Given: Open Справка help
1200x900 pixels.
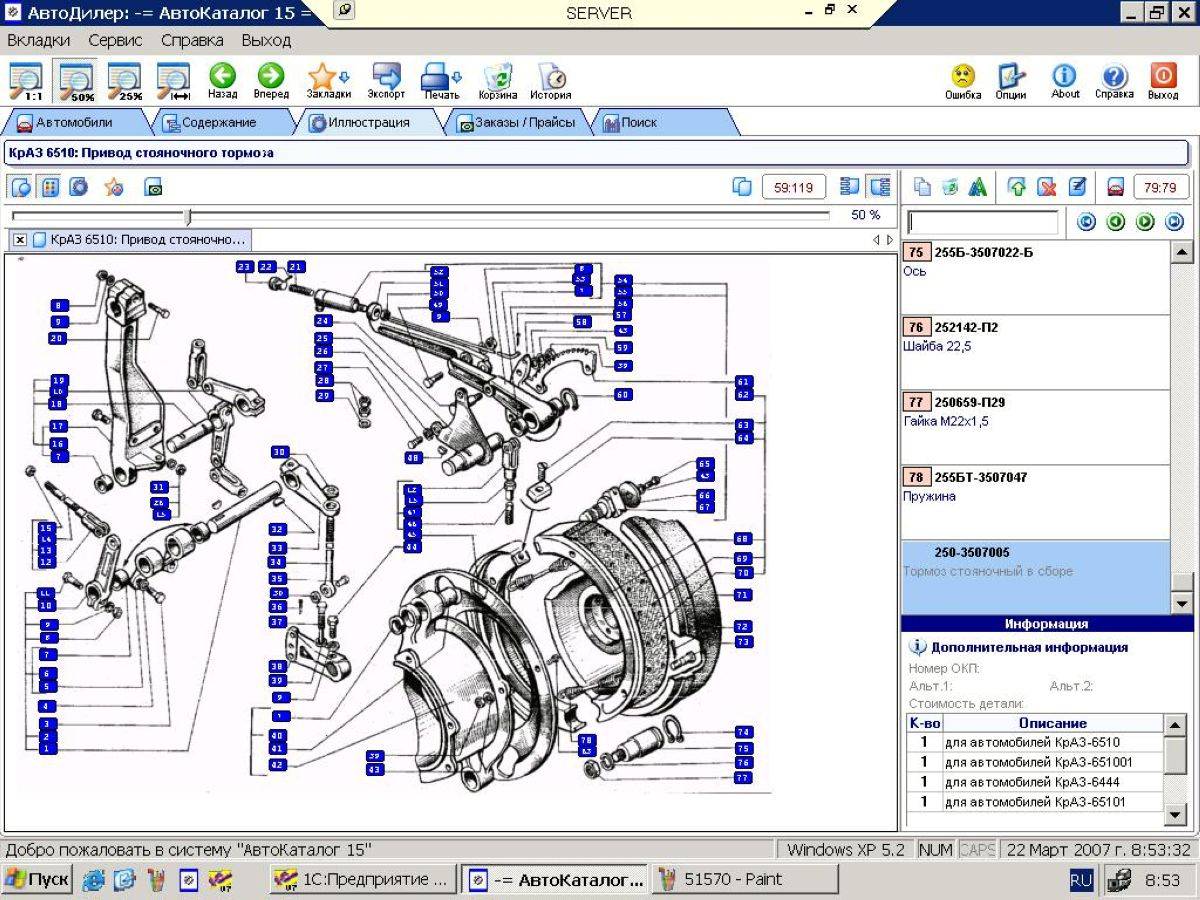Looking at the screenshot, I should tap(1114, 81).
